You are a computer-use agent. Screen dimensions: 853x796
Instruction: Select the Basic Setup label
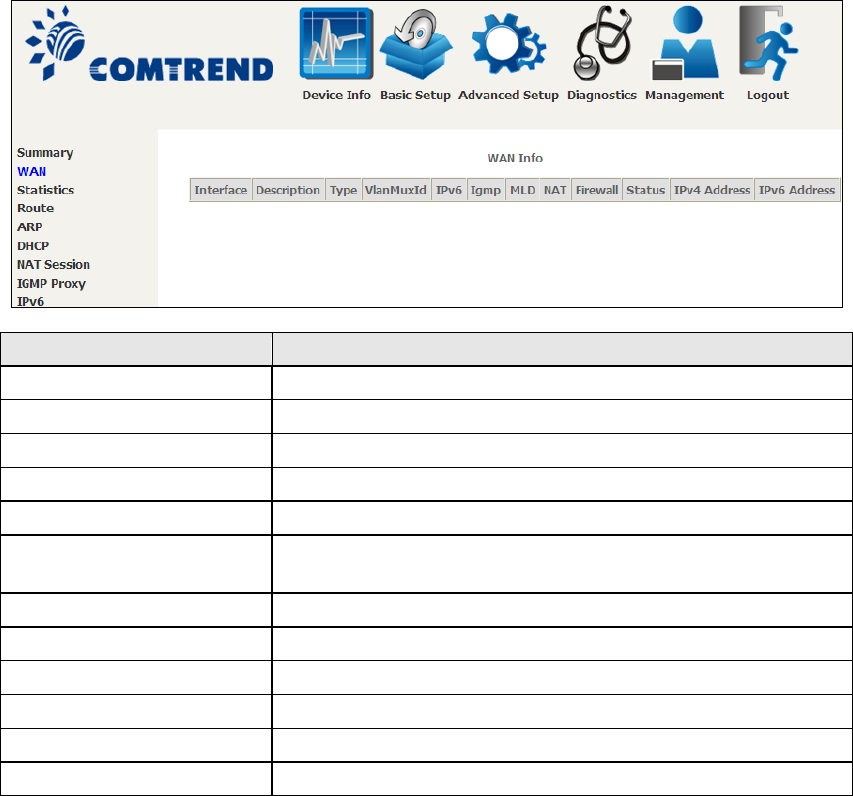point(415,95)
